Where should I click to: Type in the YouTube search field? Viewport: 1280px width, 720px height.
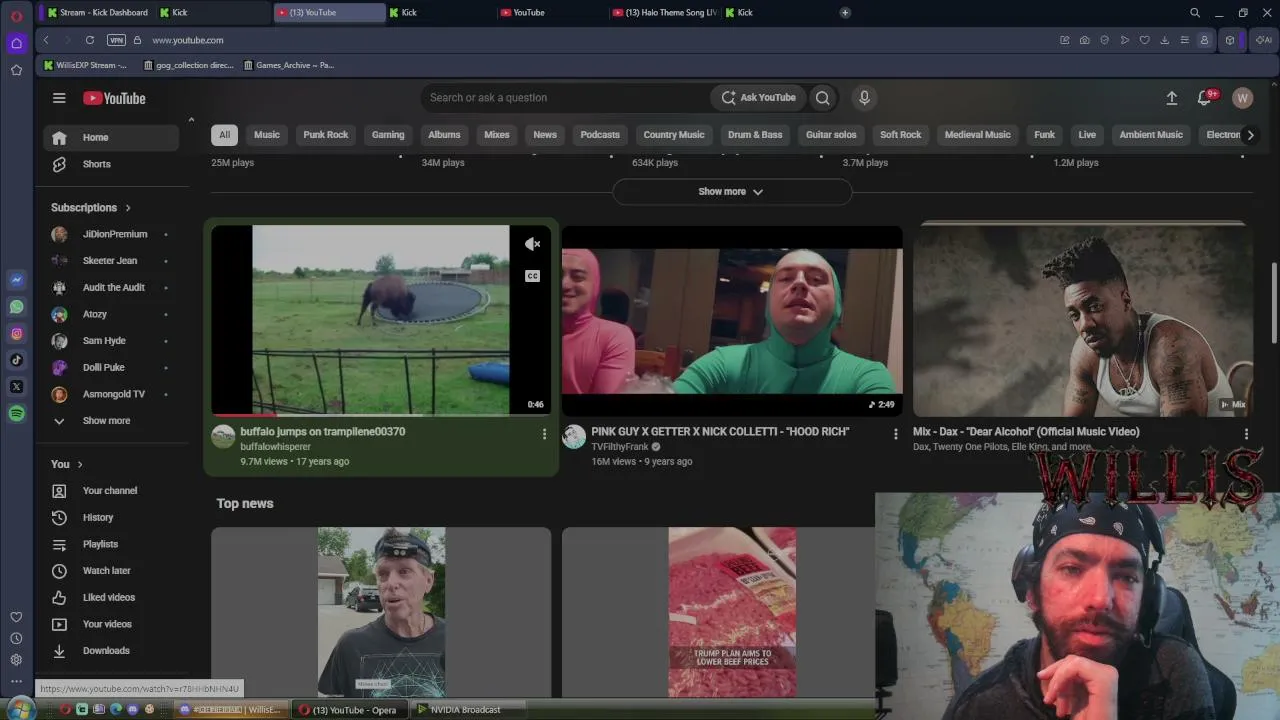tap(565, 98)
